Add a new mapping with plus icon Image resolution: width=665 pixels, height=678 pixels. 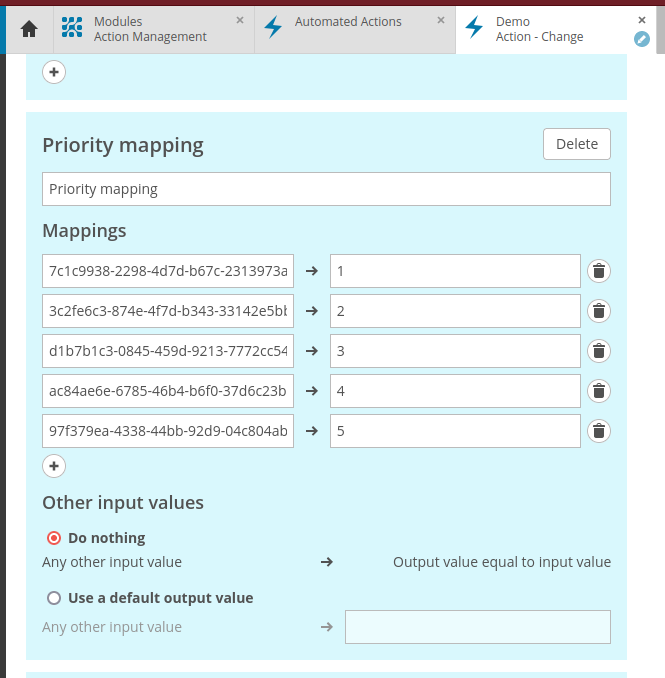(54, 466)
